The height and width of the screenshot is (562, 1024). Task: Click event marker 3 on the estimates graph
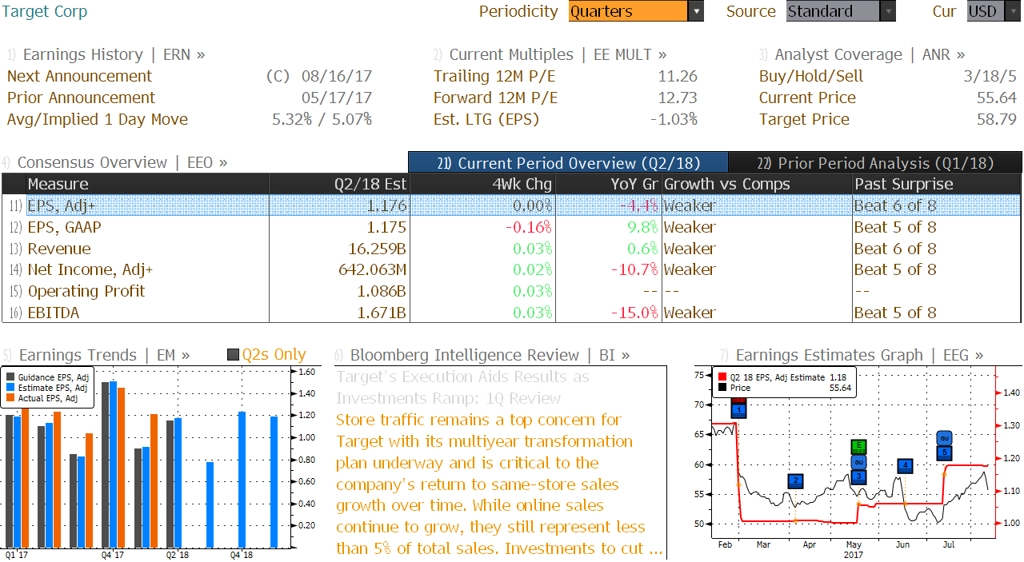[859, 476]
